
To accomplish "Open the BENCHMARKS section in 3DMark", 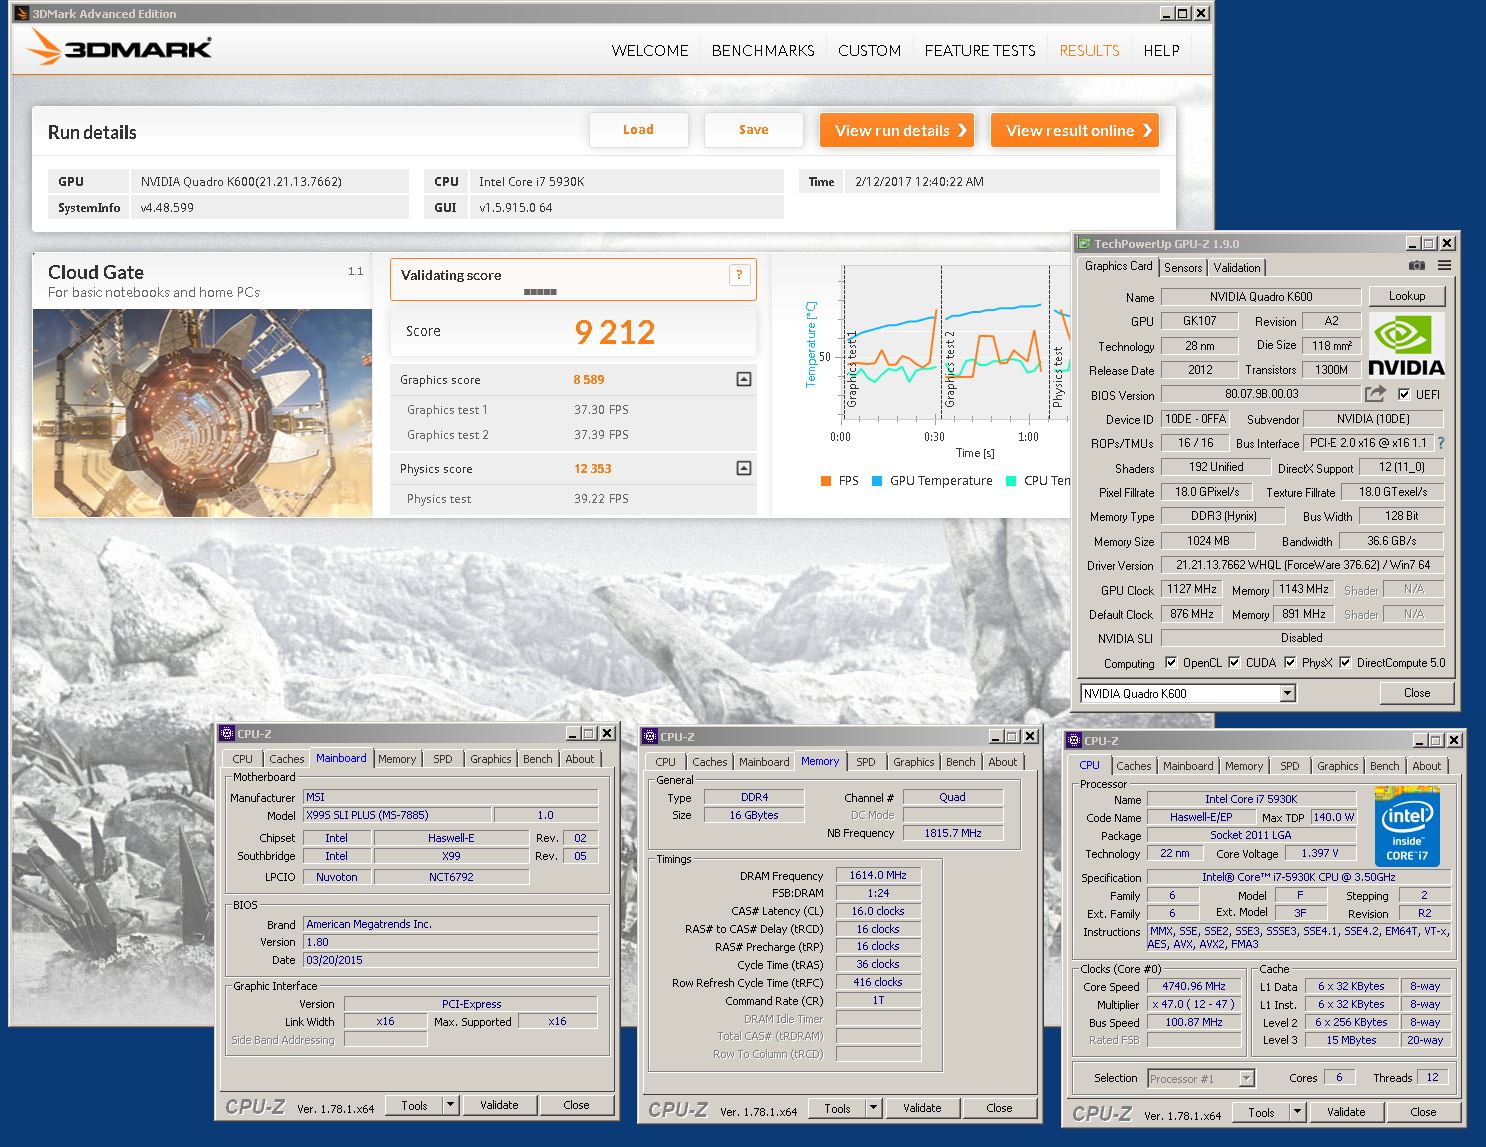I will (763, 50).
